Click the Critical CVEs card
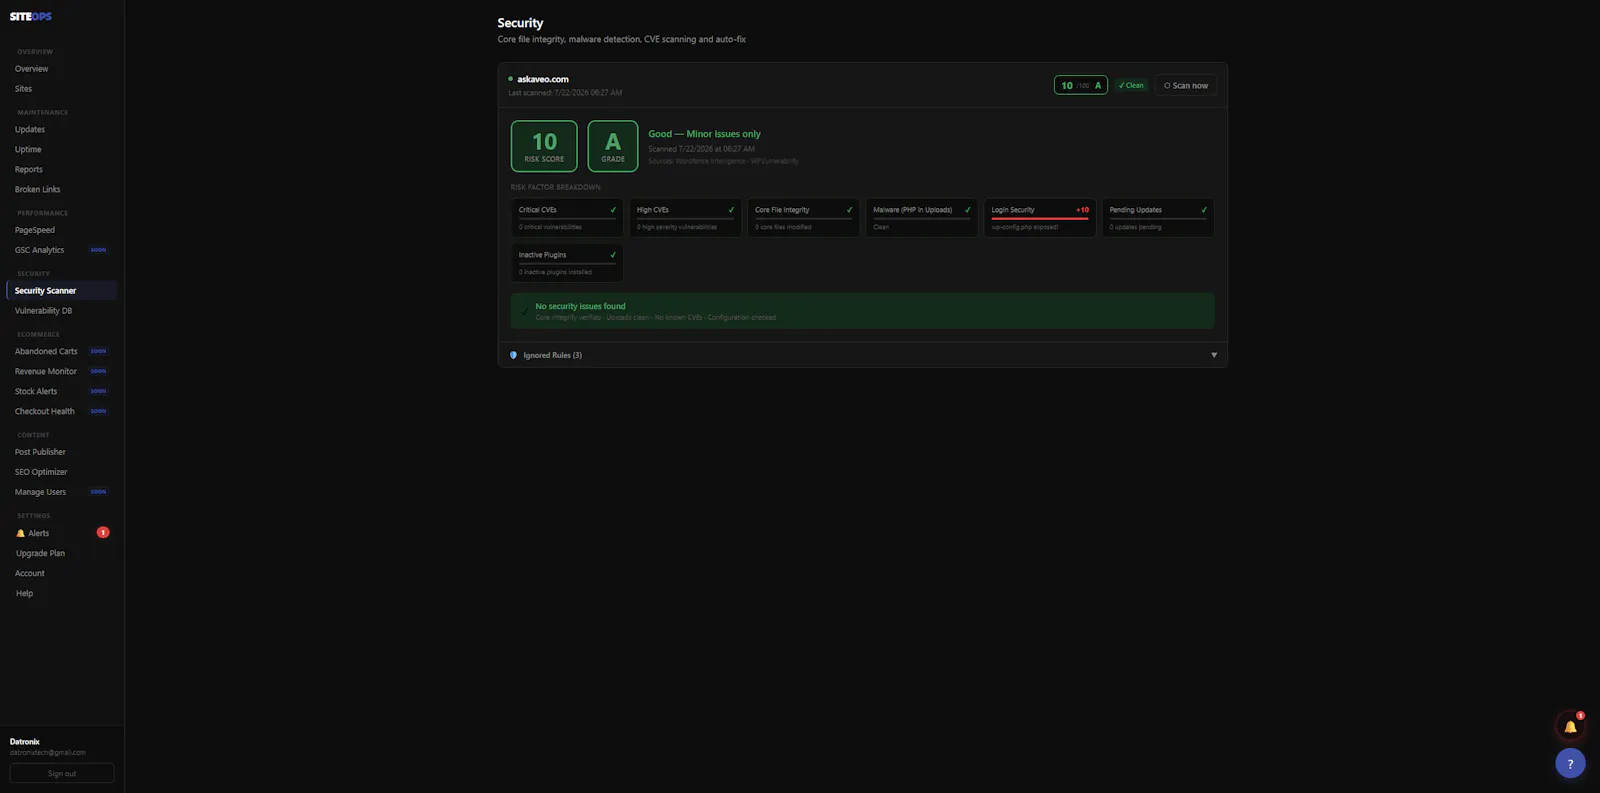 pos(567,218)
